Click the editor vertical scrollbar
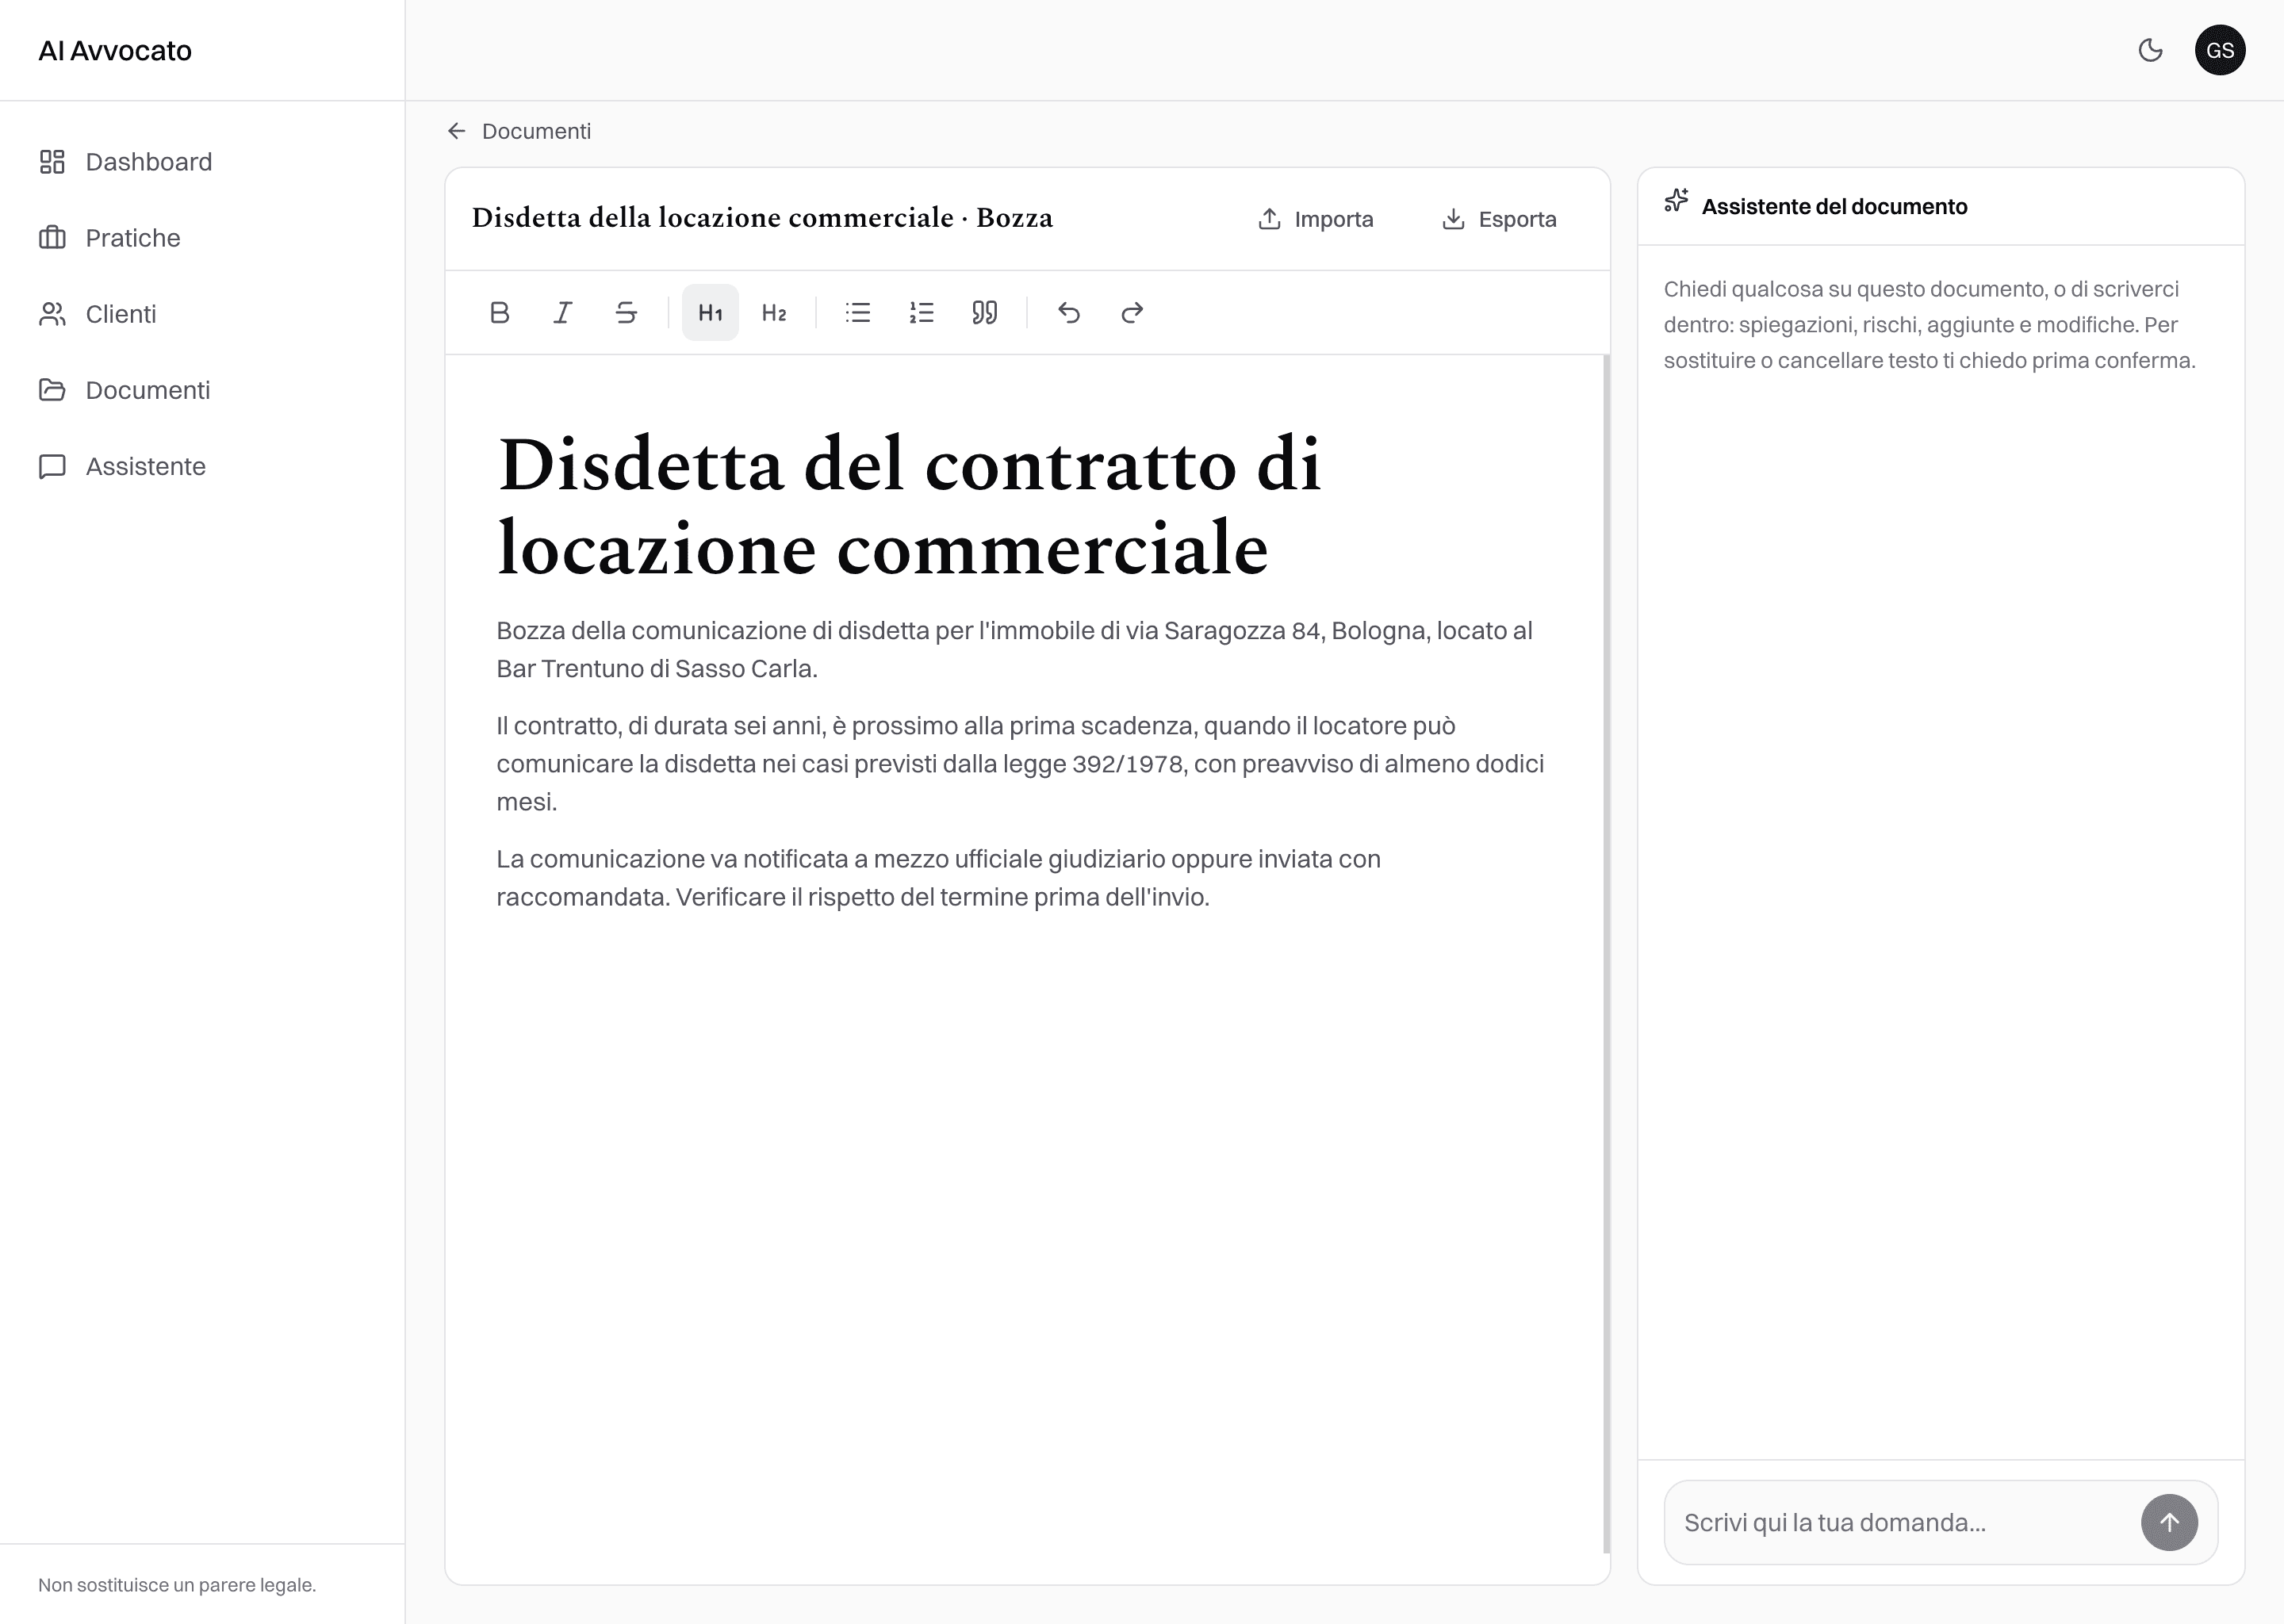 [x=1606, y=955]
